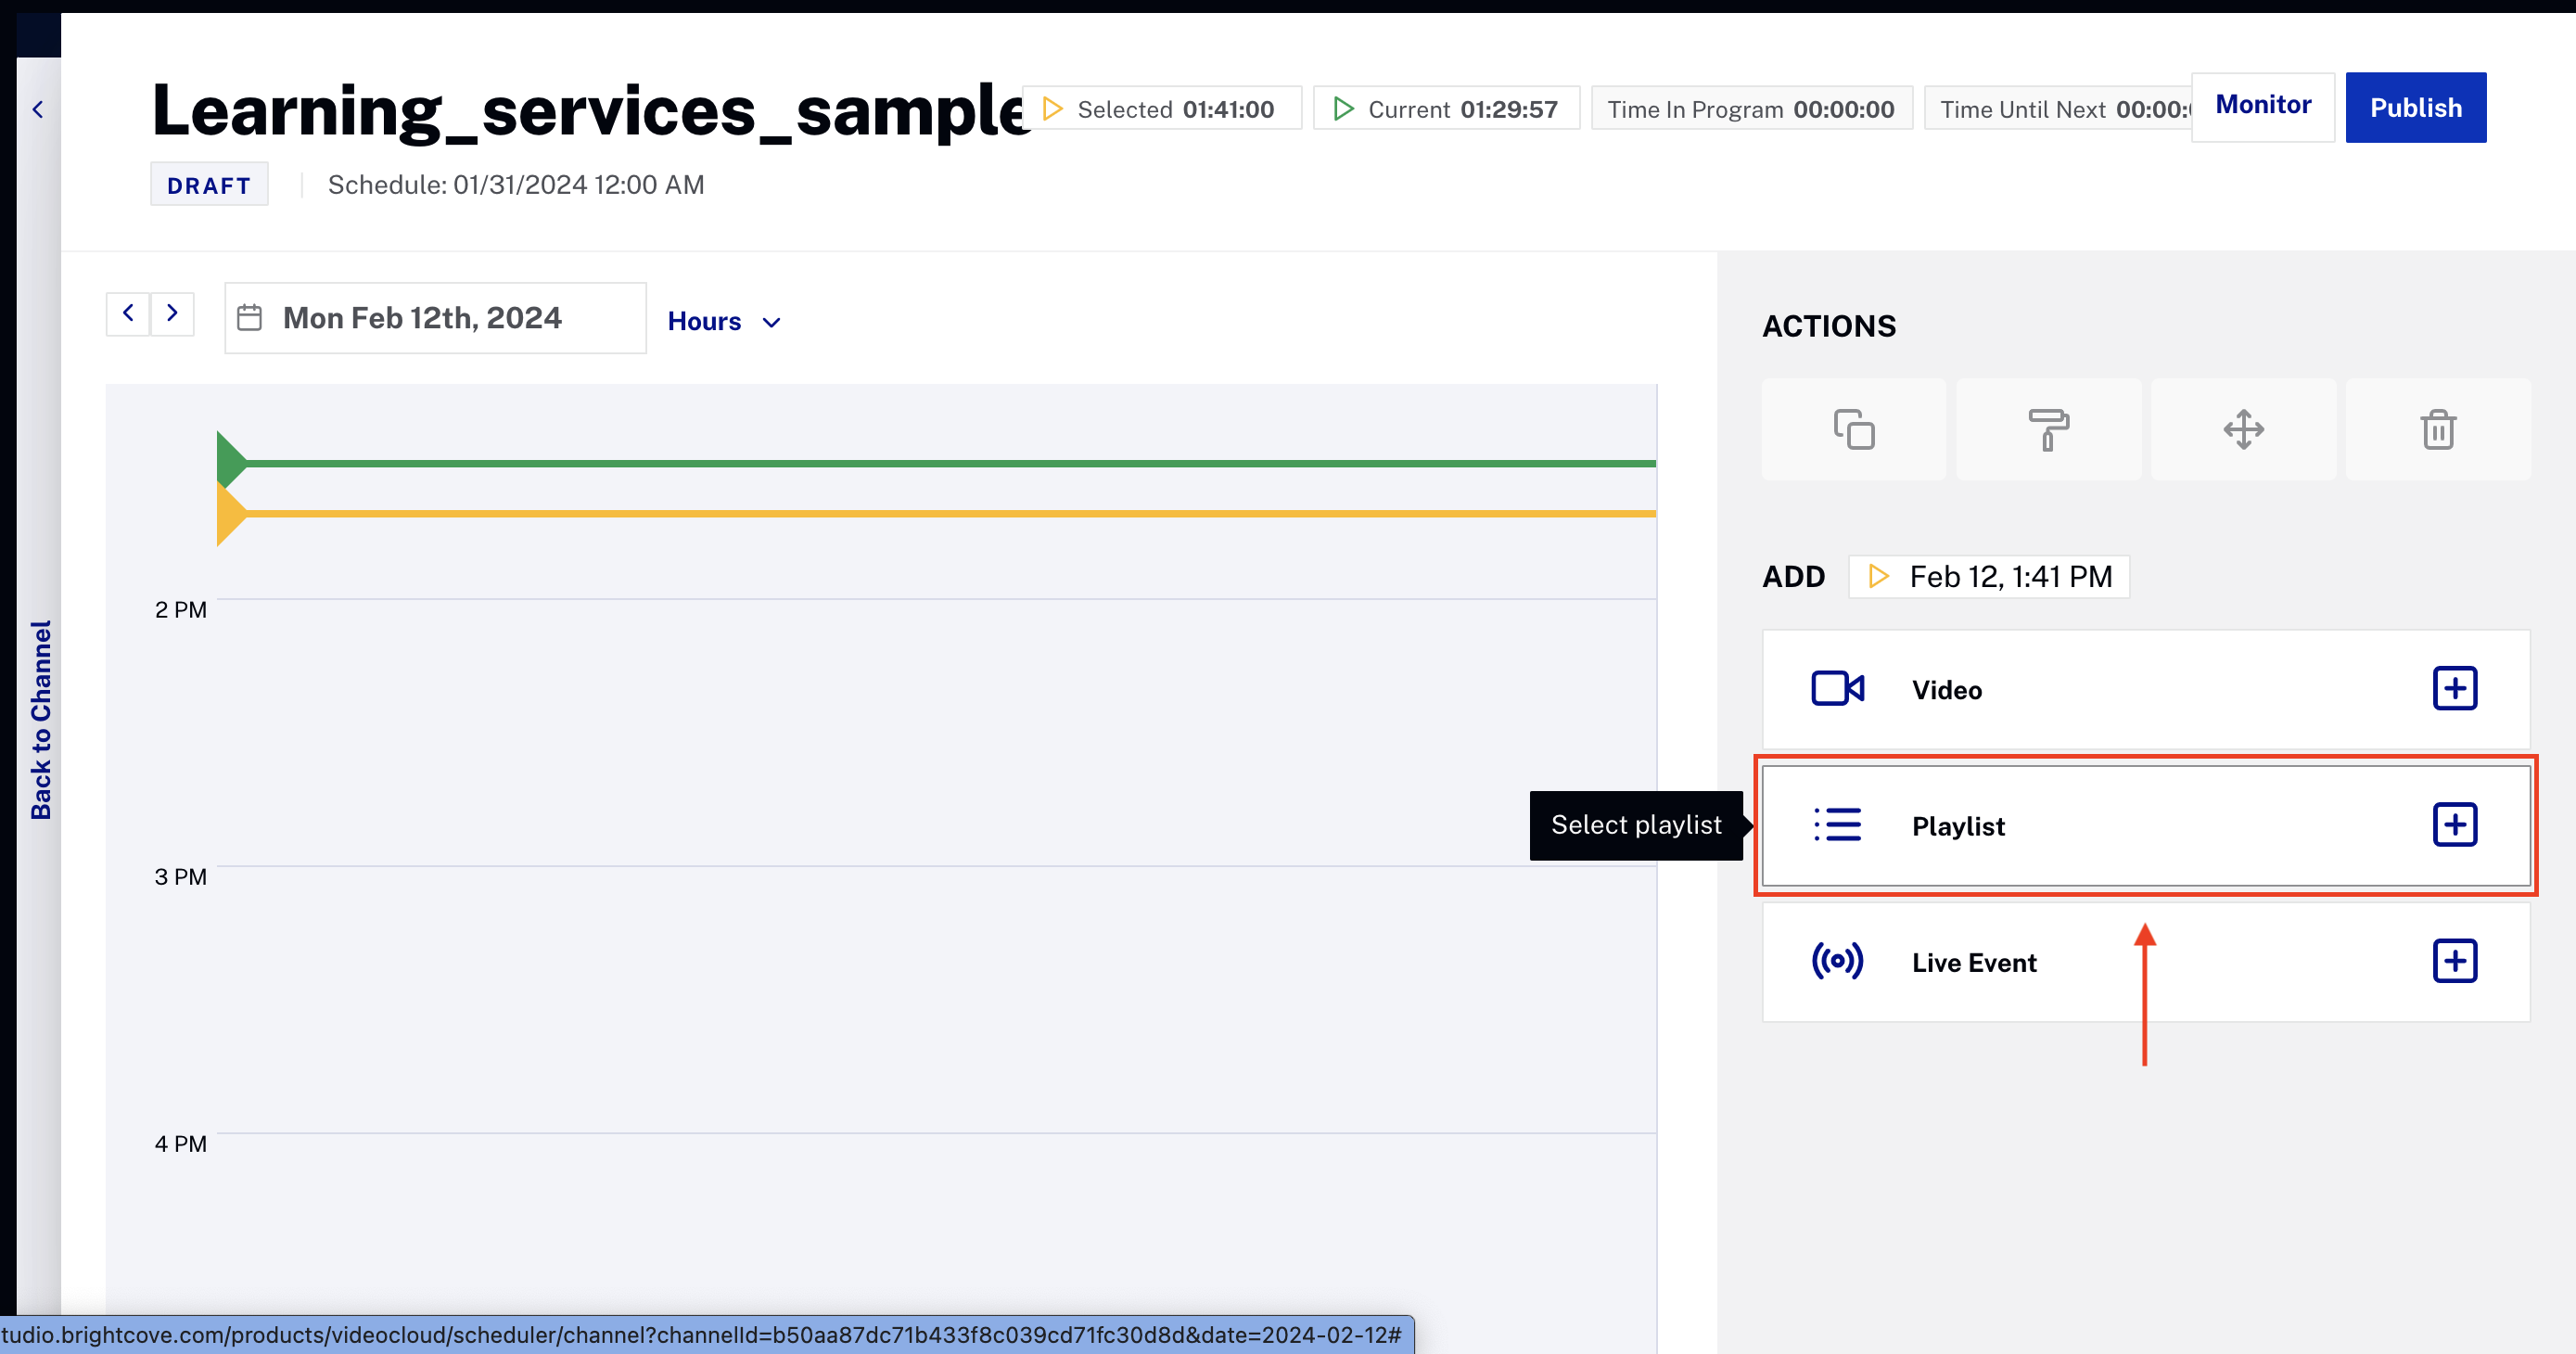The width and height of the screenshot is (2576, 1354).
Task: Click the camera icon beside Video
Action: click(1837, 689)
